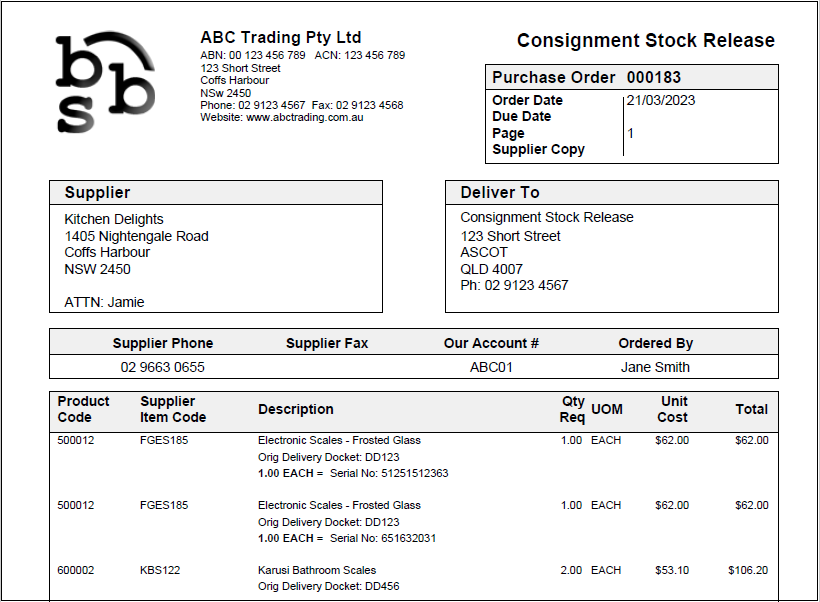Click the Product Code column header
Screen dimensions: 820x602
[x=83, y=409]
